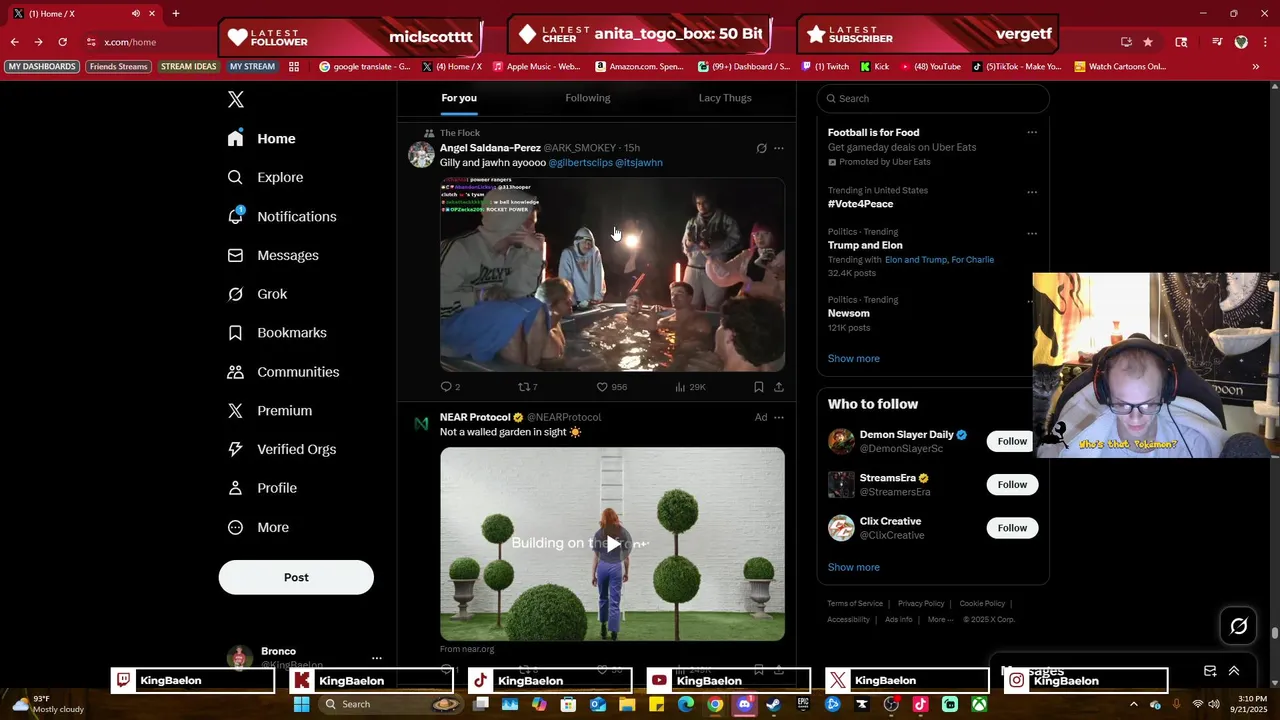Open Explore in the sidebar
The width and height of the screenshot is (1280, 720).
(265, 177)
